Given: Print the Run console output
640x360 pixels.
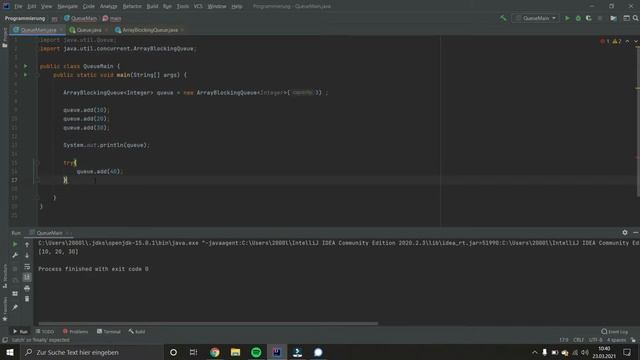Looking at the screenshot, I should (27, 288).
